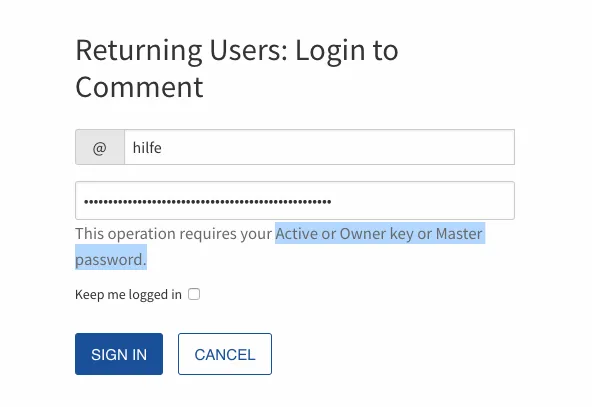
Task: Click the @ symbol prefix box
Action: 100,147
